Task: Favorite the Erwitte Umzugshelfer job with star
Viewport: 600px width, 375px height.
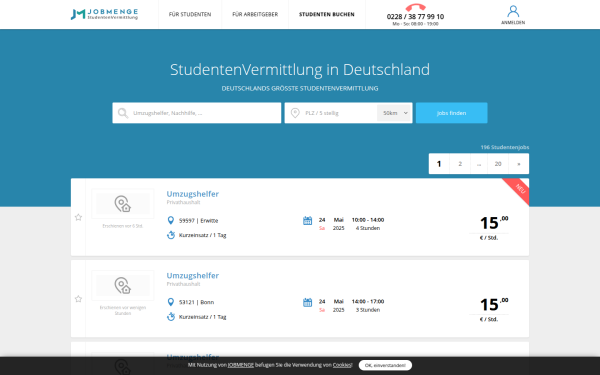Action: click(78, 217)
